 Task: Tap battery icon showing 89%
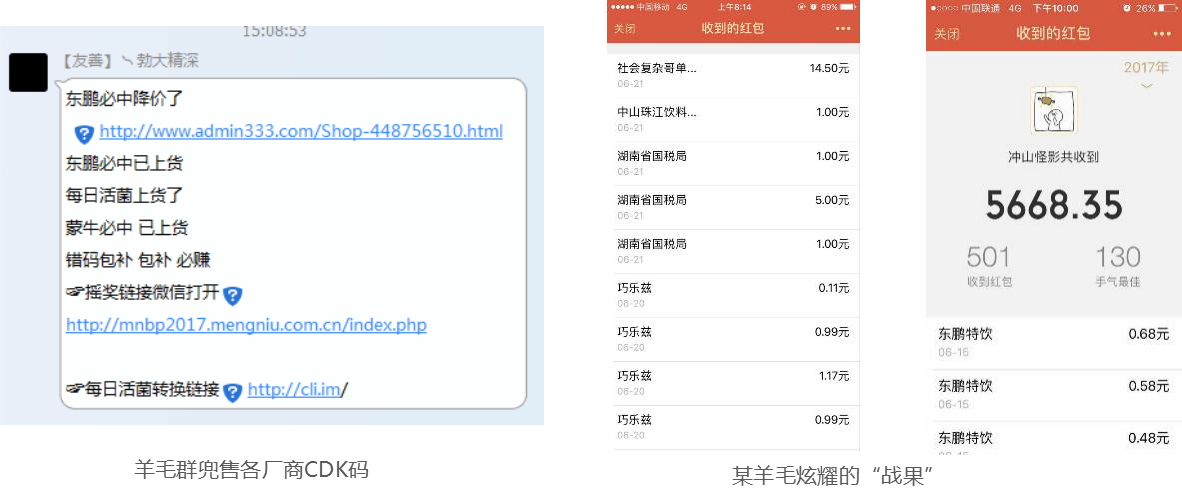[848, 6]
